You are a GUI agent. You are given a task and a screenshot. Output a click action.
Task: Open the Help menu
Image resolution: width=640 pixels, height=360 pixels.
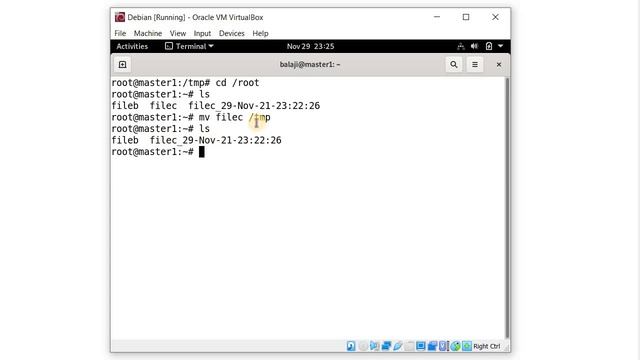[x=260, y=33]
